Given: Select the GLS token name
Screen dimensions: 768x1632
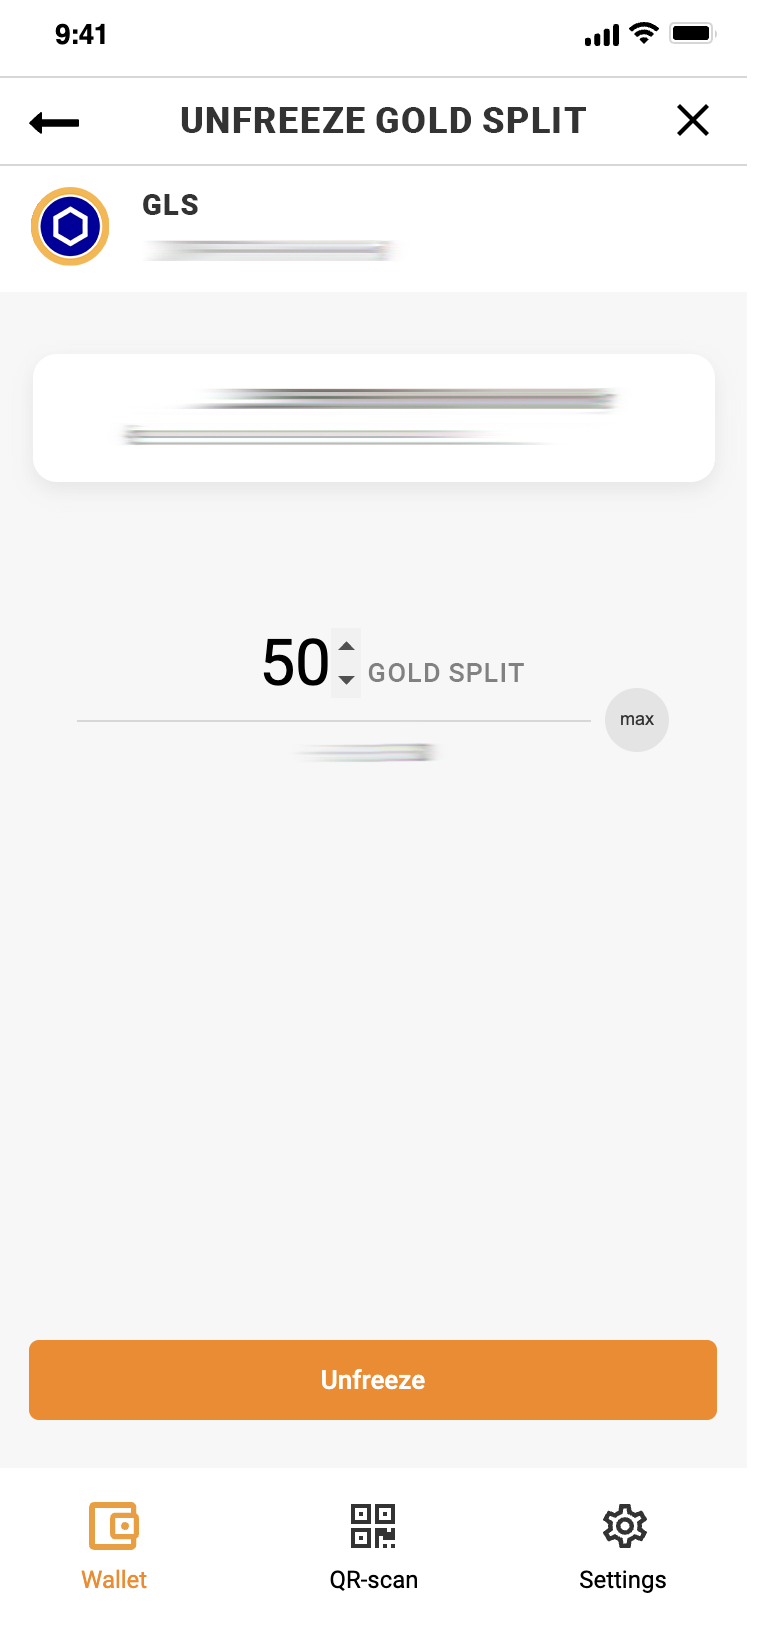Looking at the screenshot, I should pyautogui.click(x=171, y=205).
